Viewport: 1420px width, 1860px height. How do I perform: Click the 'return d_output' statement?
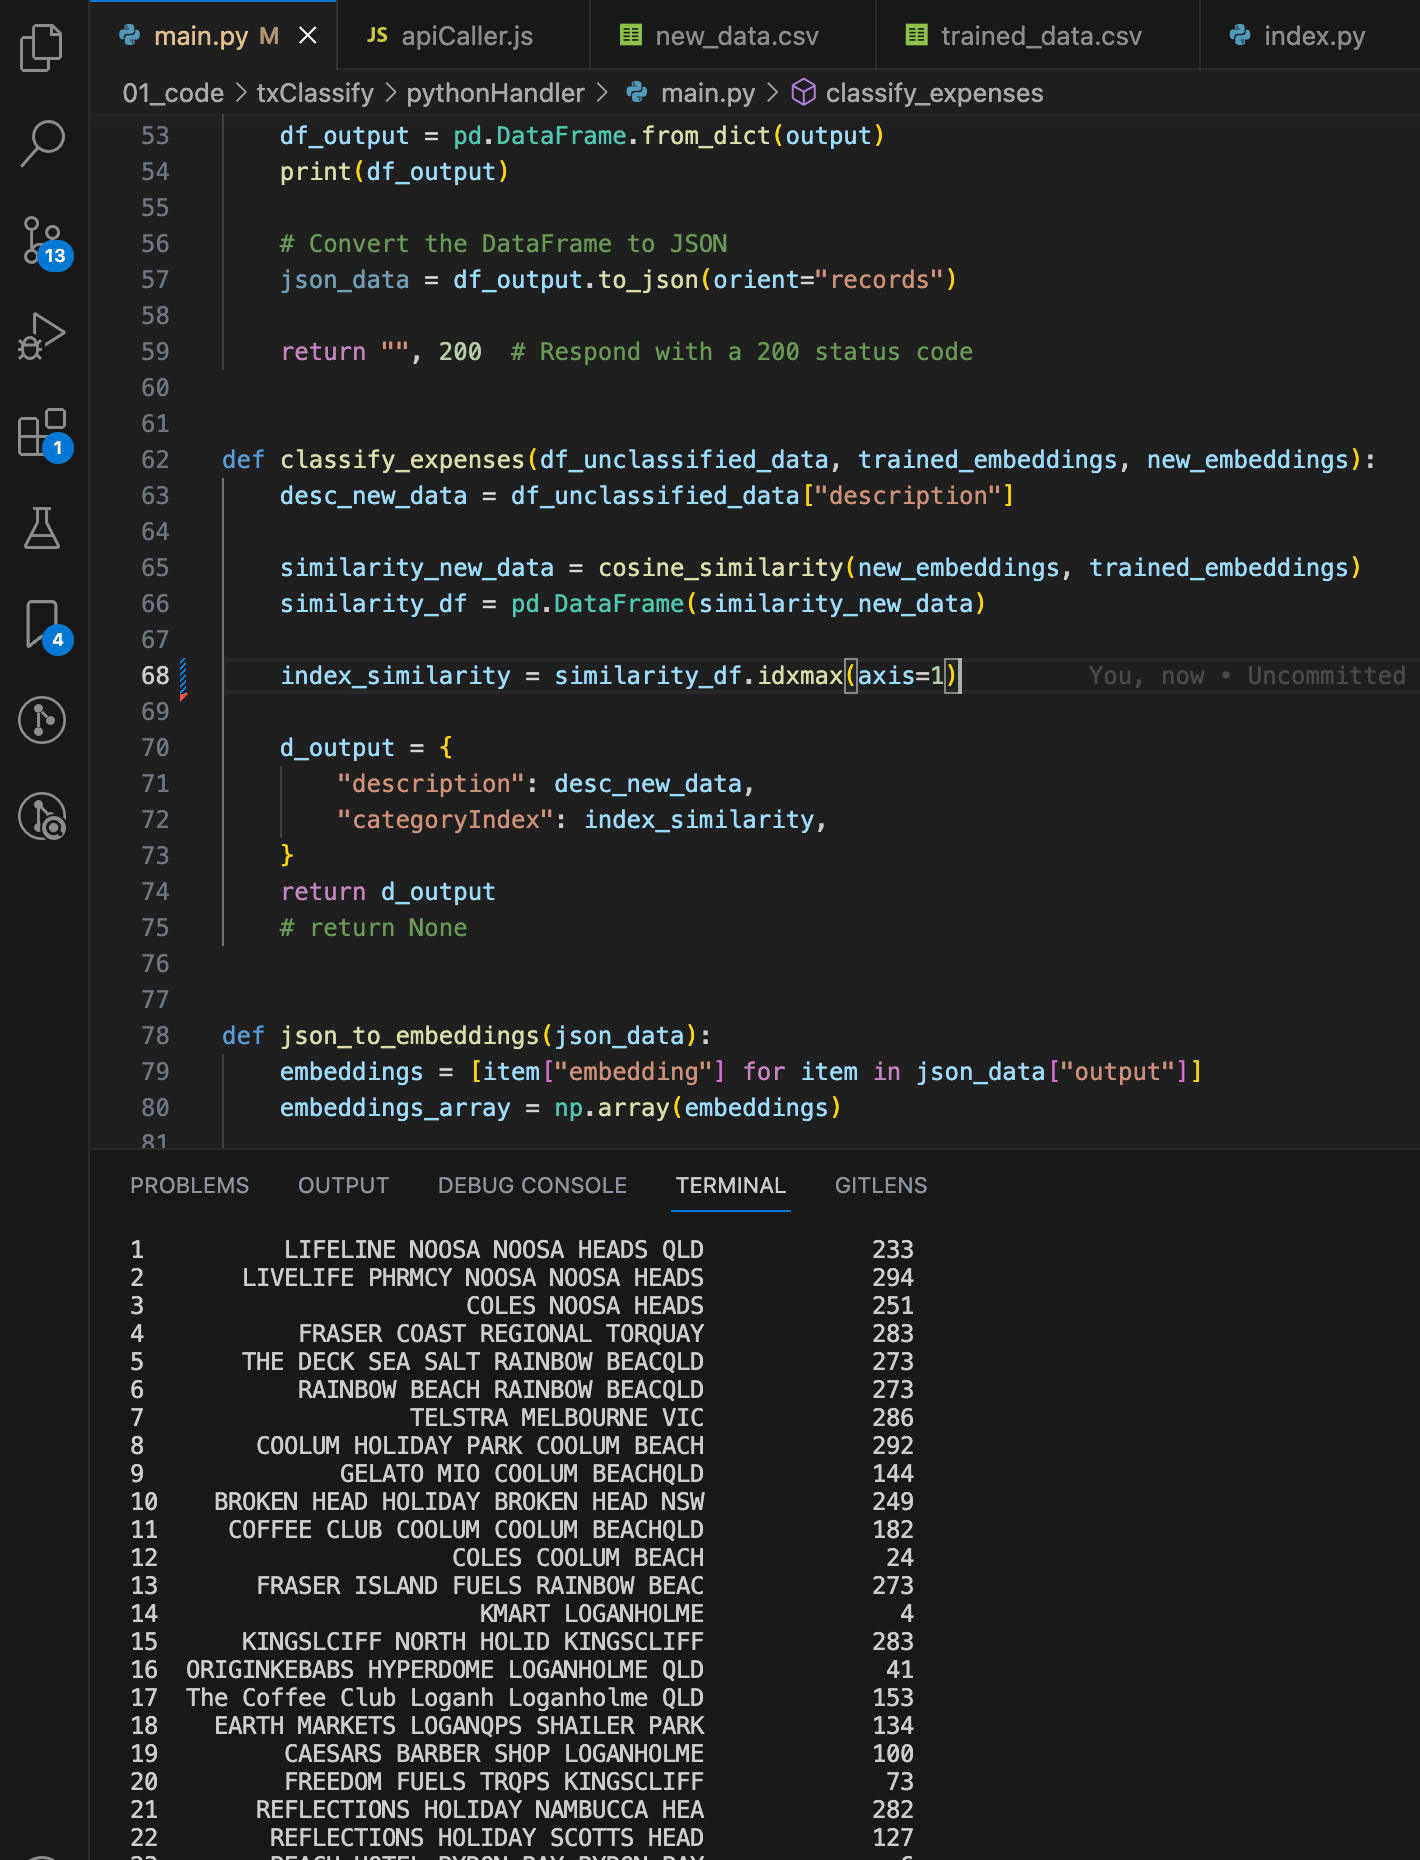(388, 891)
